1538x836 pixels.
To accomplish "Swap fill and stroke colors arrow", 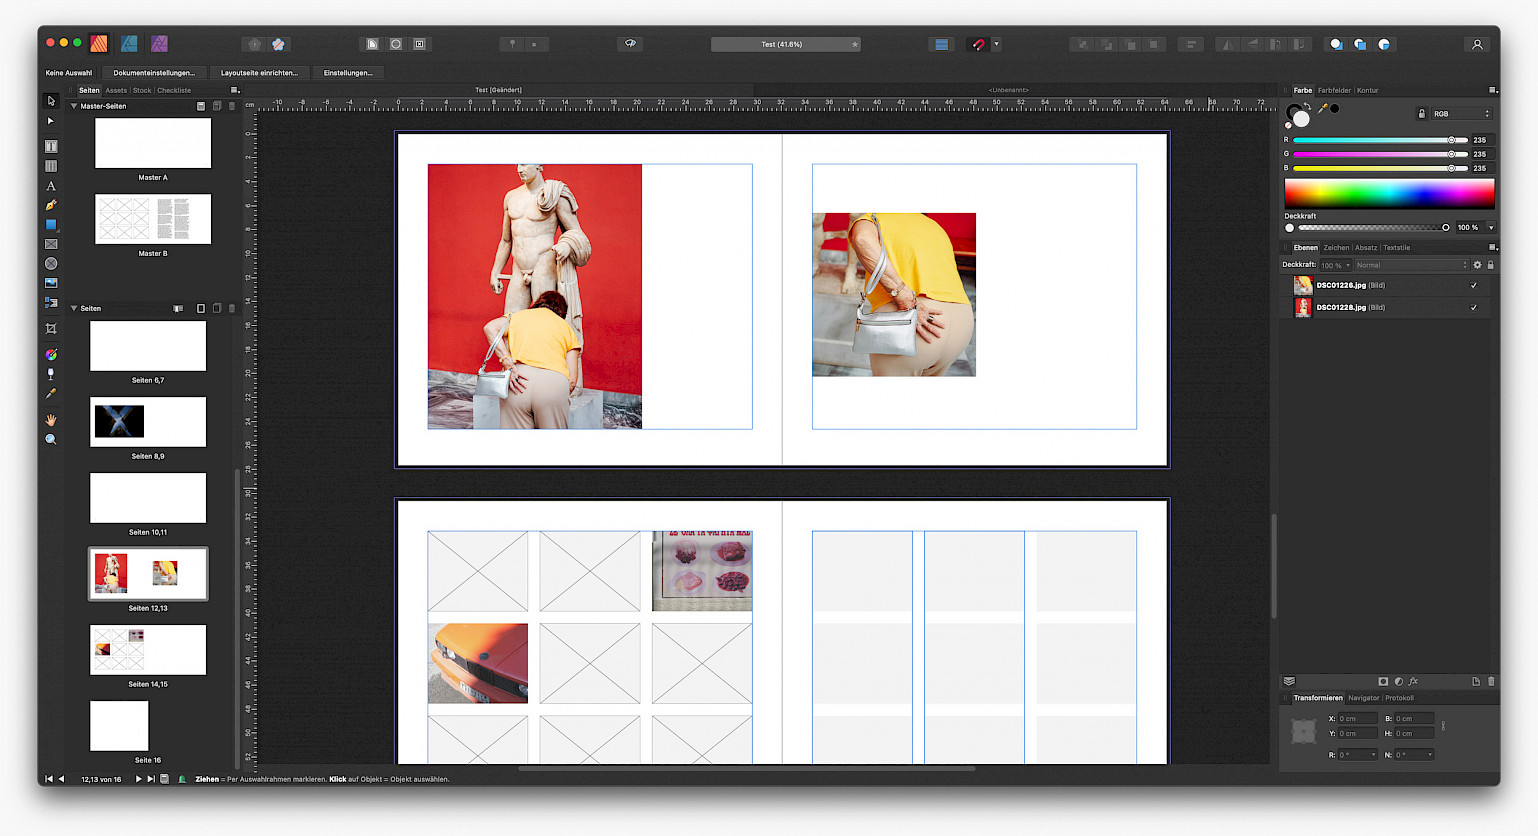I will coord(1307,106).
